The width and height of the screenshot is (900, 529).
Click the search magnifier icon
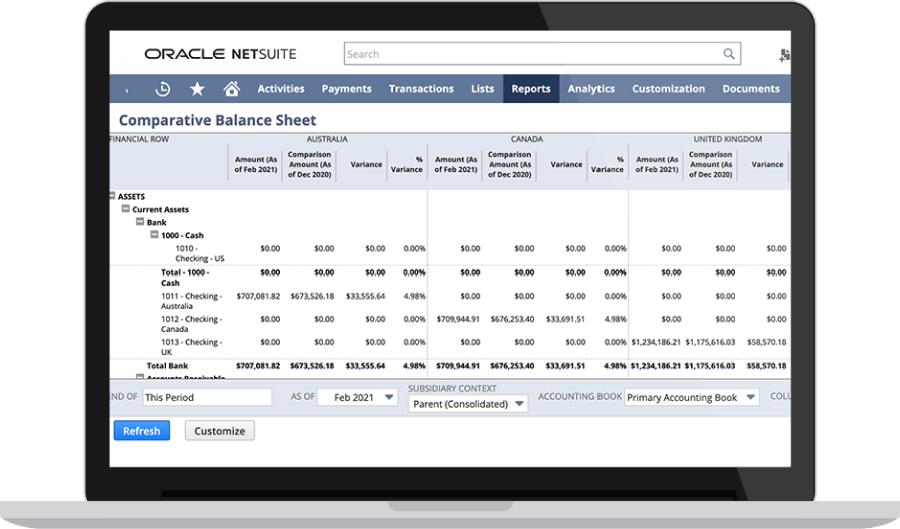pyautogui.click(x=728, y=54)
